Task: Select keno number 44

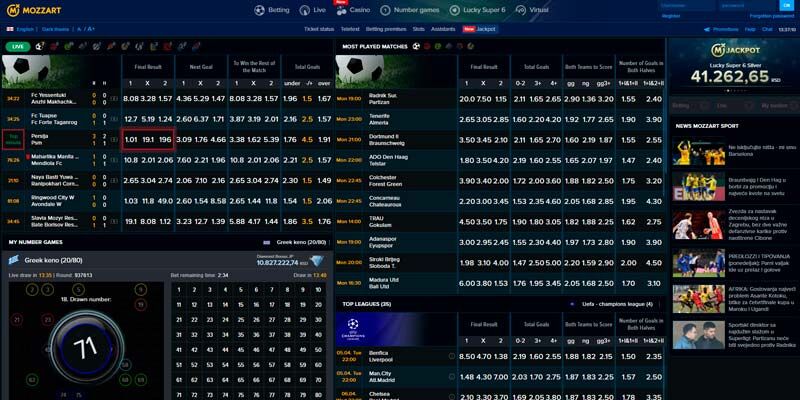Action: click(x=225, y=351)
